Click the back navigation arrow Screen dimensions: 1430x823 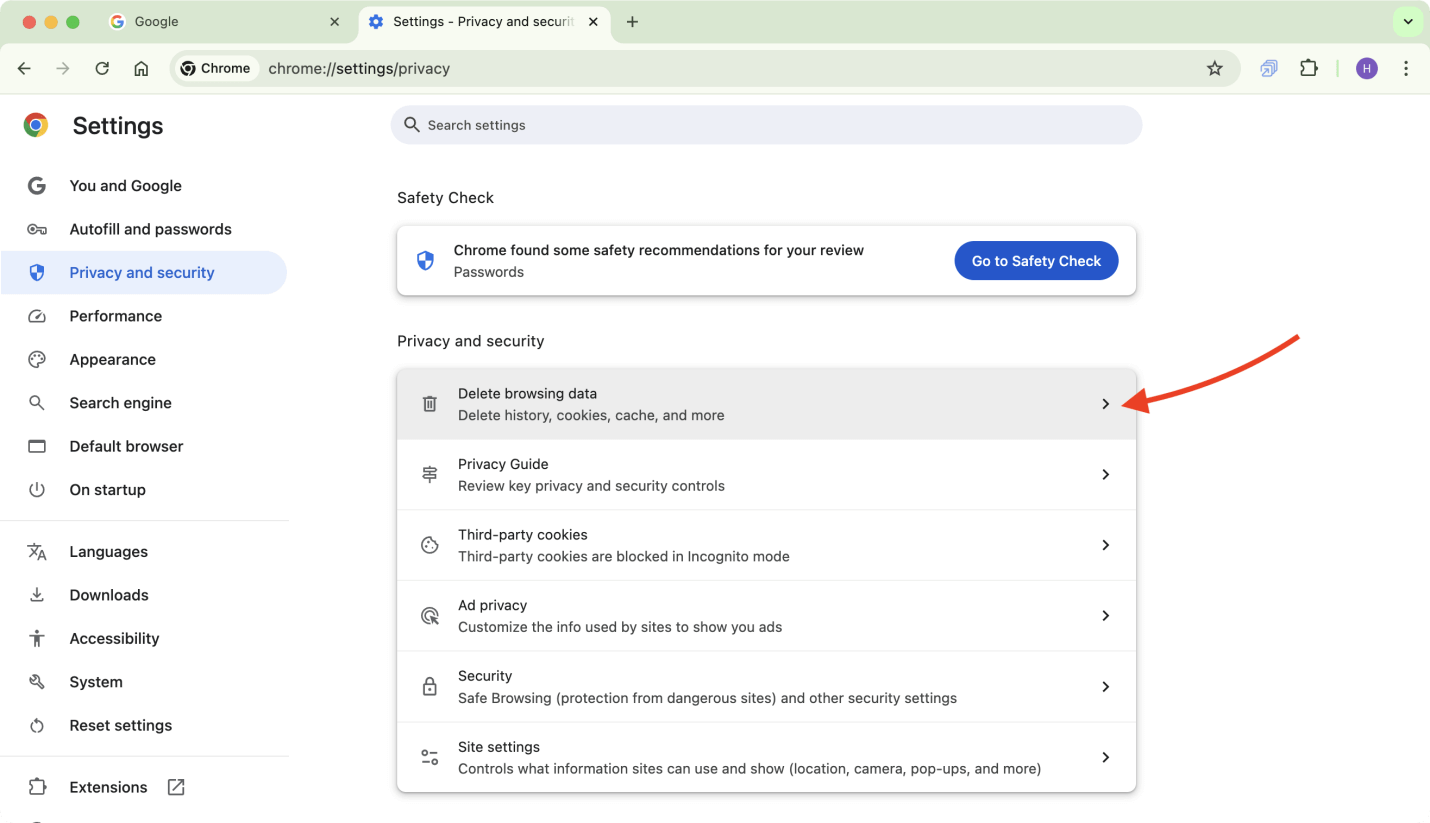click(x=24, y=69)
